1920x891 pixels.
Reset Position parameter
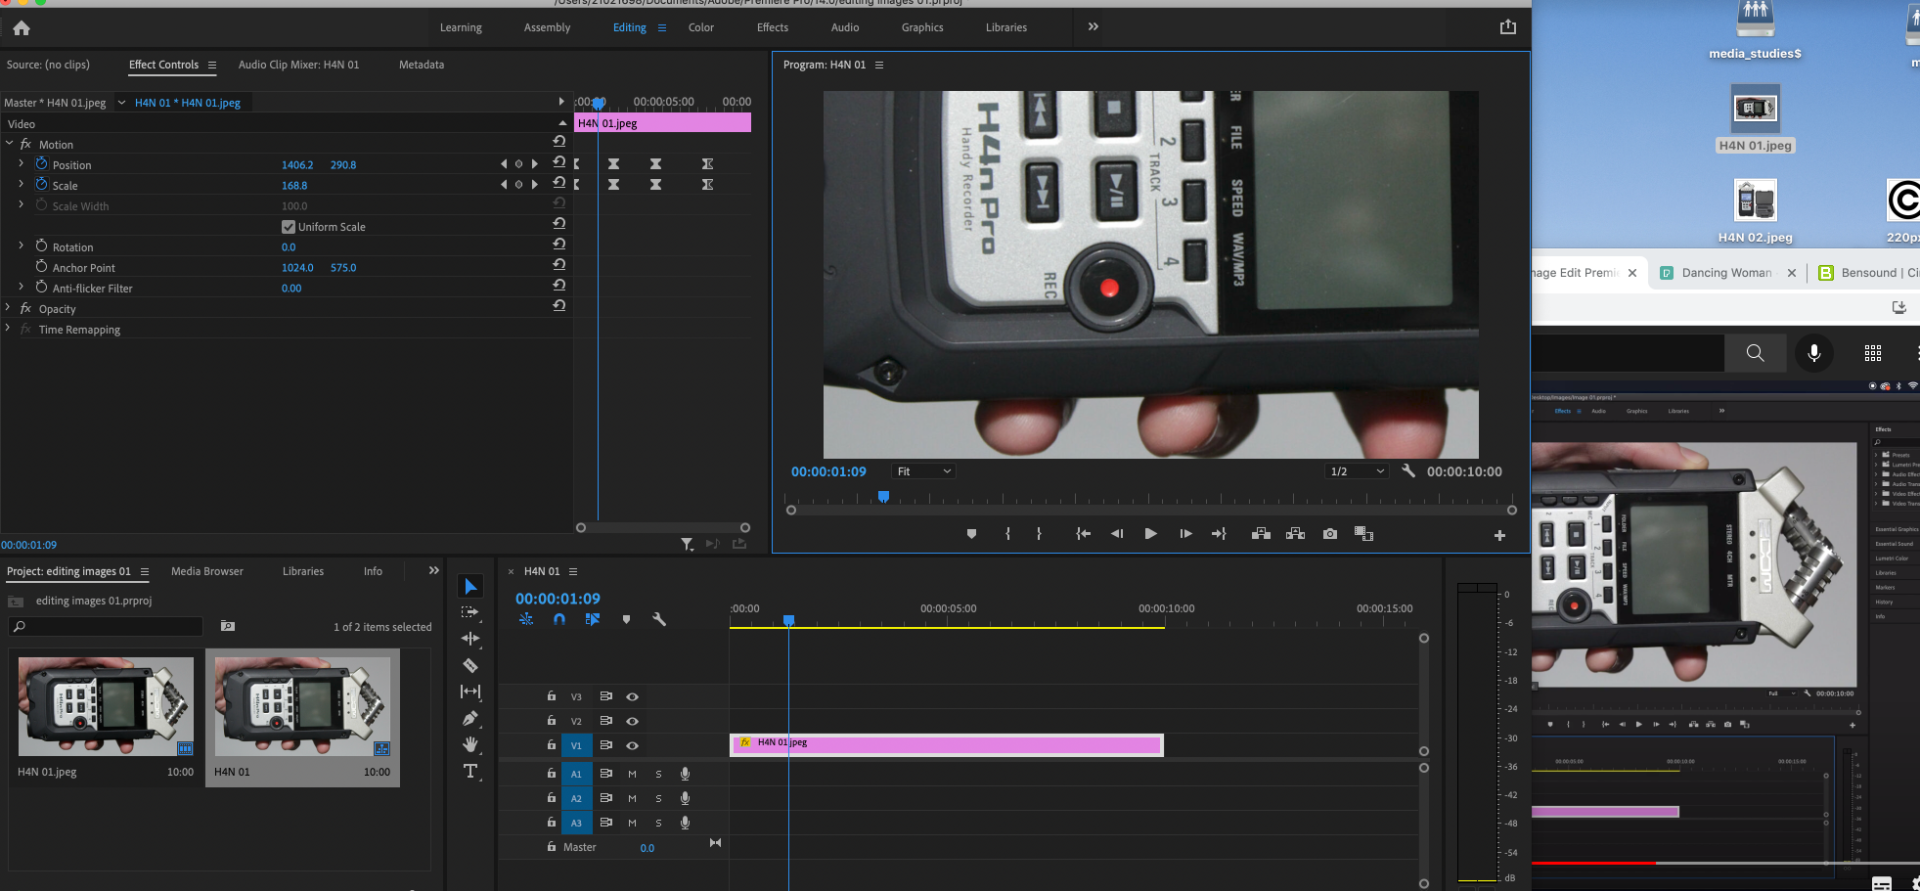coord(559,162)
